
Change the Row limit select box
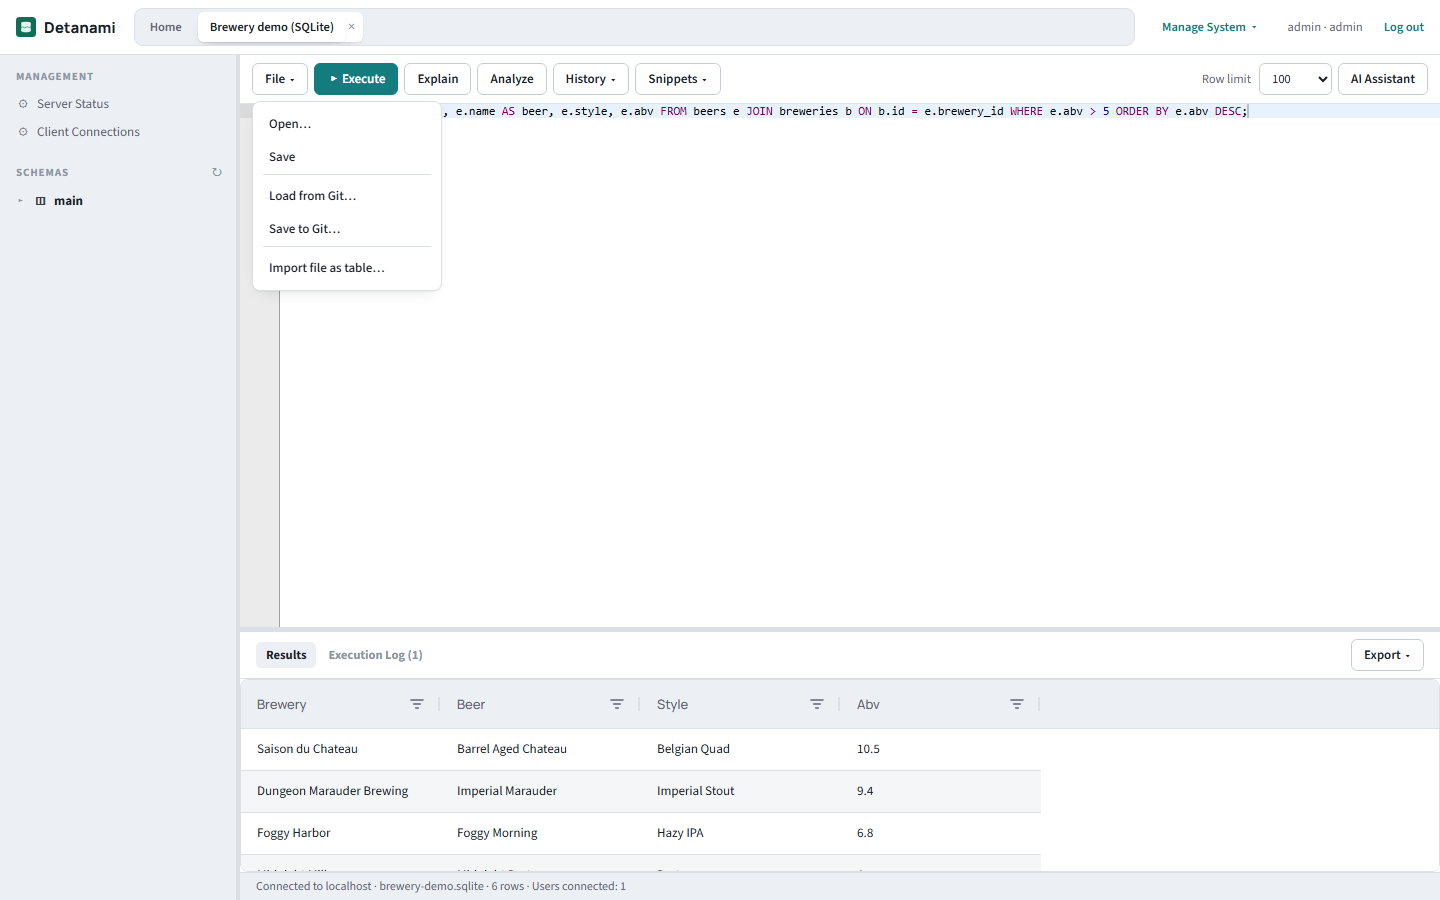1295,79
